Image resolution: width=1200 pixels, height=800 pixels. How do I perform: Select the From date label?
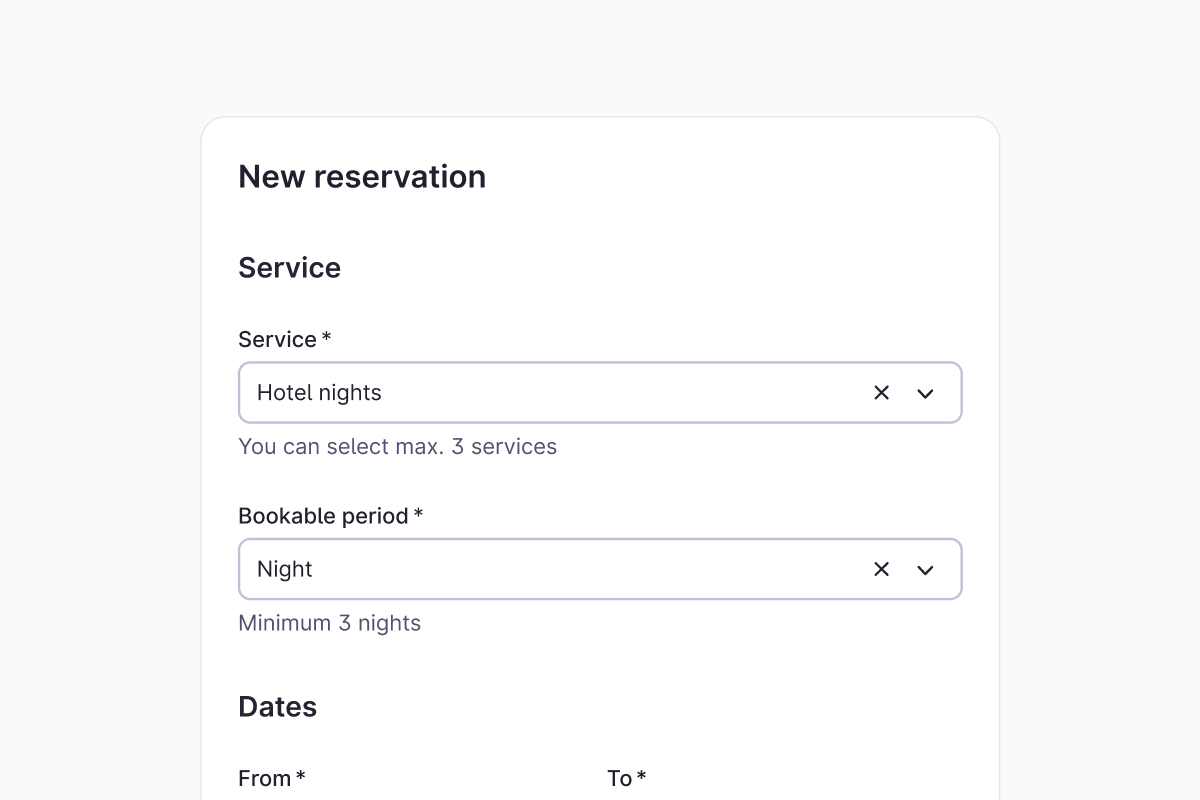tap(264, 778)
